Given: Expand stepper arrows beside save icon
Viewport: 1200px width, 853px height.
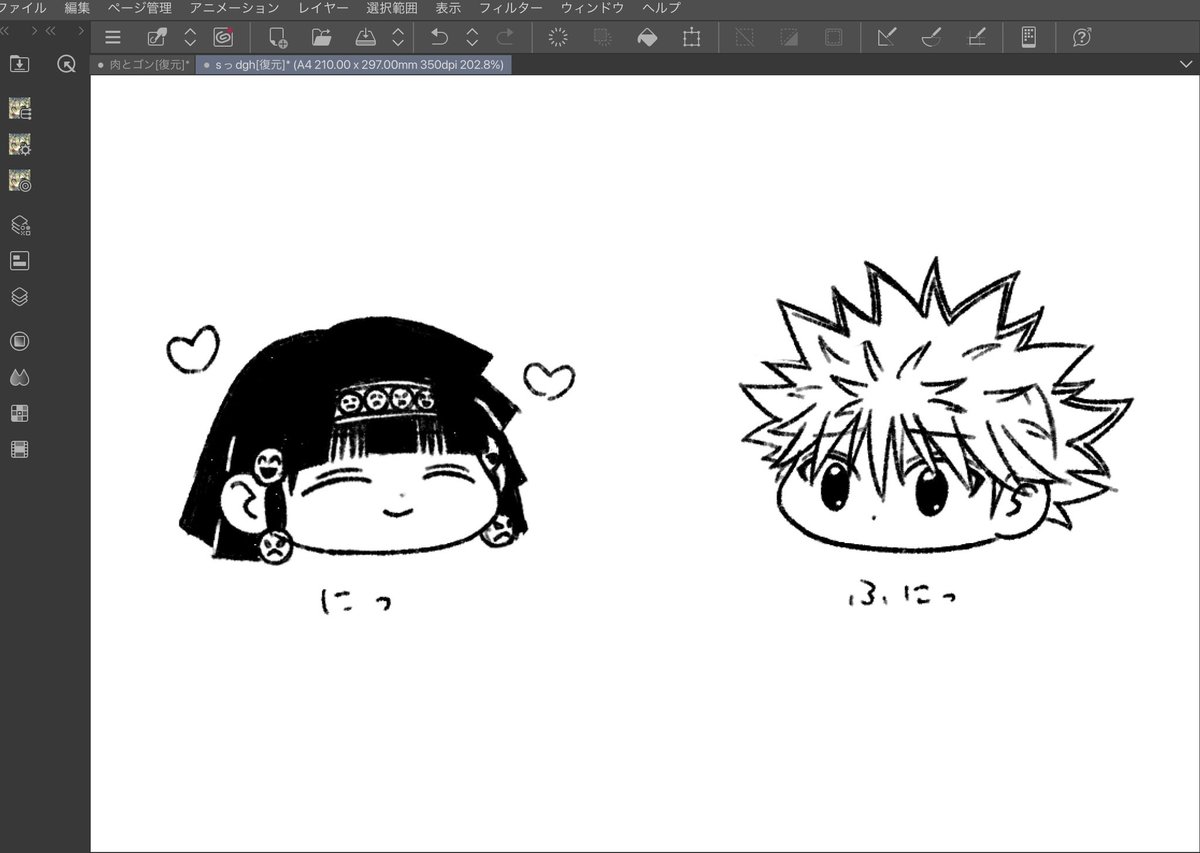Looking at the screenshot, I should point(398,38).
